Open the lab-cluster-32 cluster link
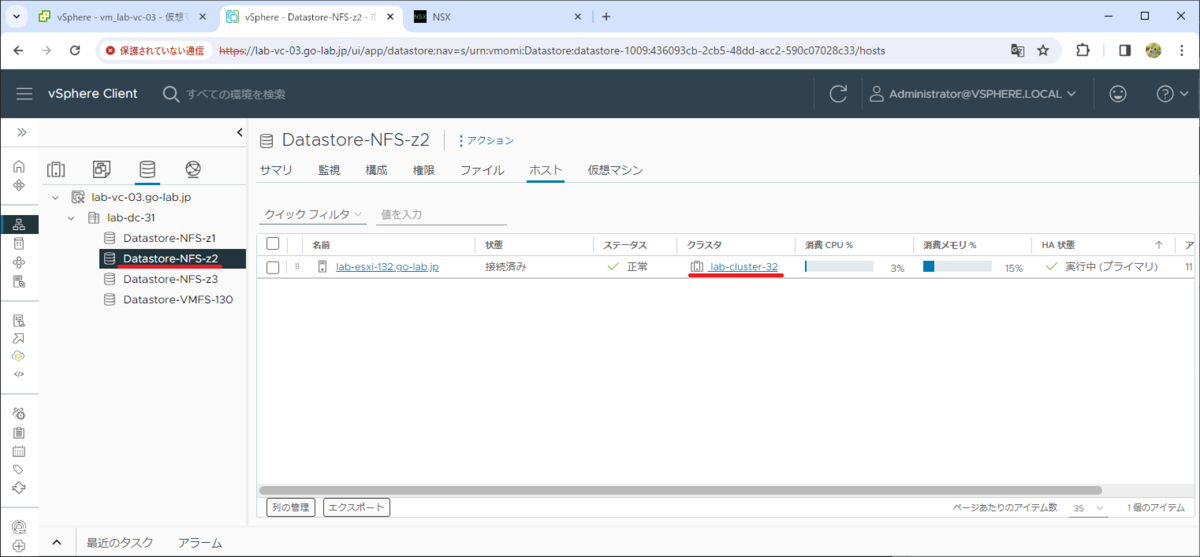The height and width of the screenshot is (557, 1200). click(x=743, y=267)
